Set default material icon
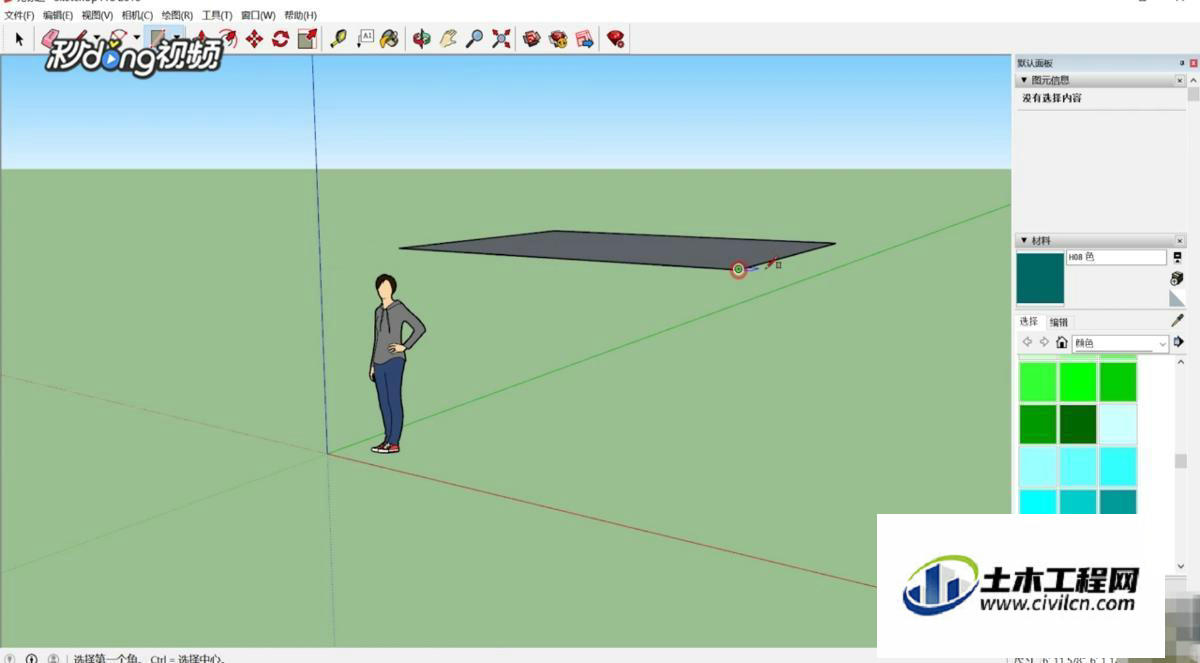This screenshot has width=1200, height=663. pyautogui.click(x=1177, y=298)
